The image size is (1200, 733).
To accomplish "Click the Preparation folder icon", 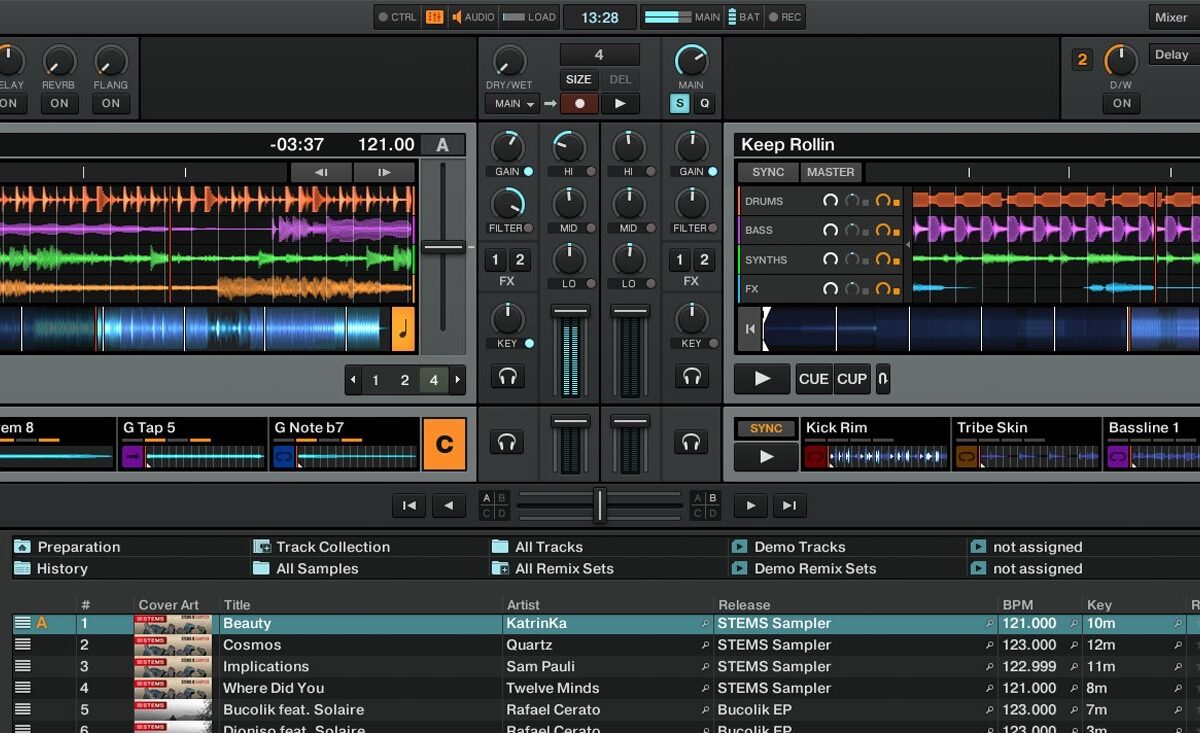I will (22, 547).
